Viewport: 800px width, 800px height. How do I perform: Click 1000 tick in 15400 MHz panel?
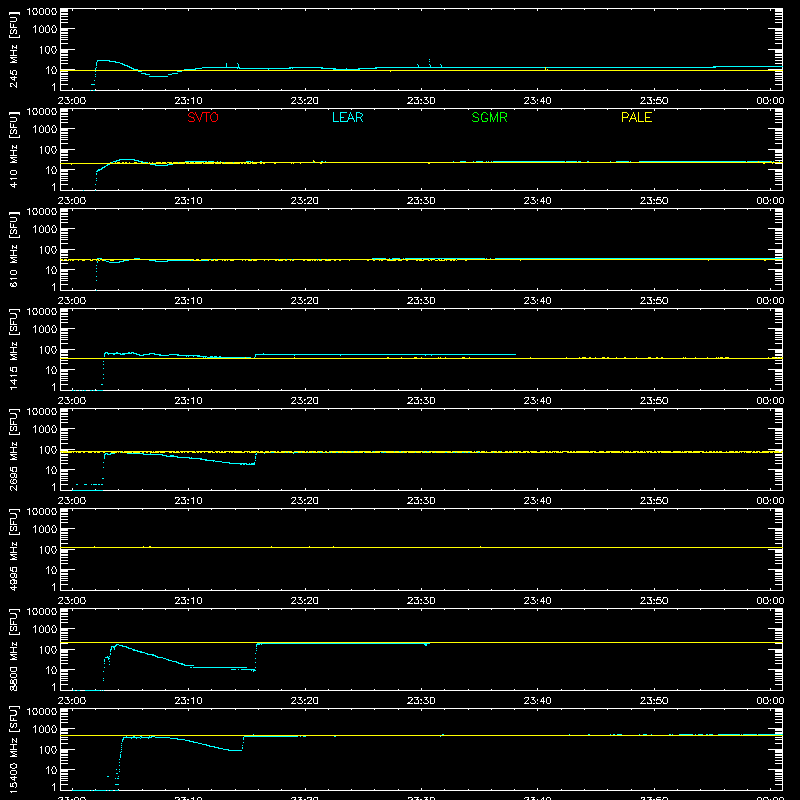44,730
